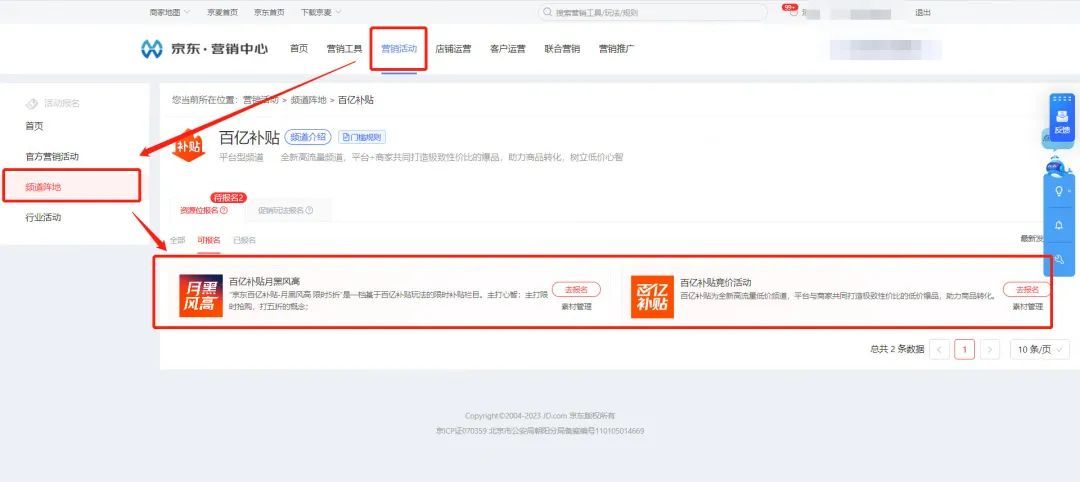Click the 百亿补贴竞价活动 title text
Viewport: 1080px width, 482px height.
click(x=716, y=282)
